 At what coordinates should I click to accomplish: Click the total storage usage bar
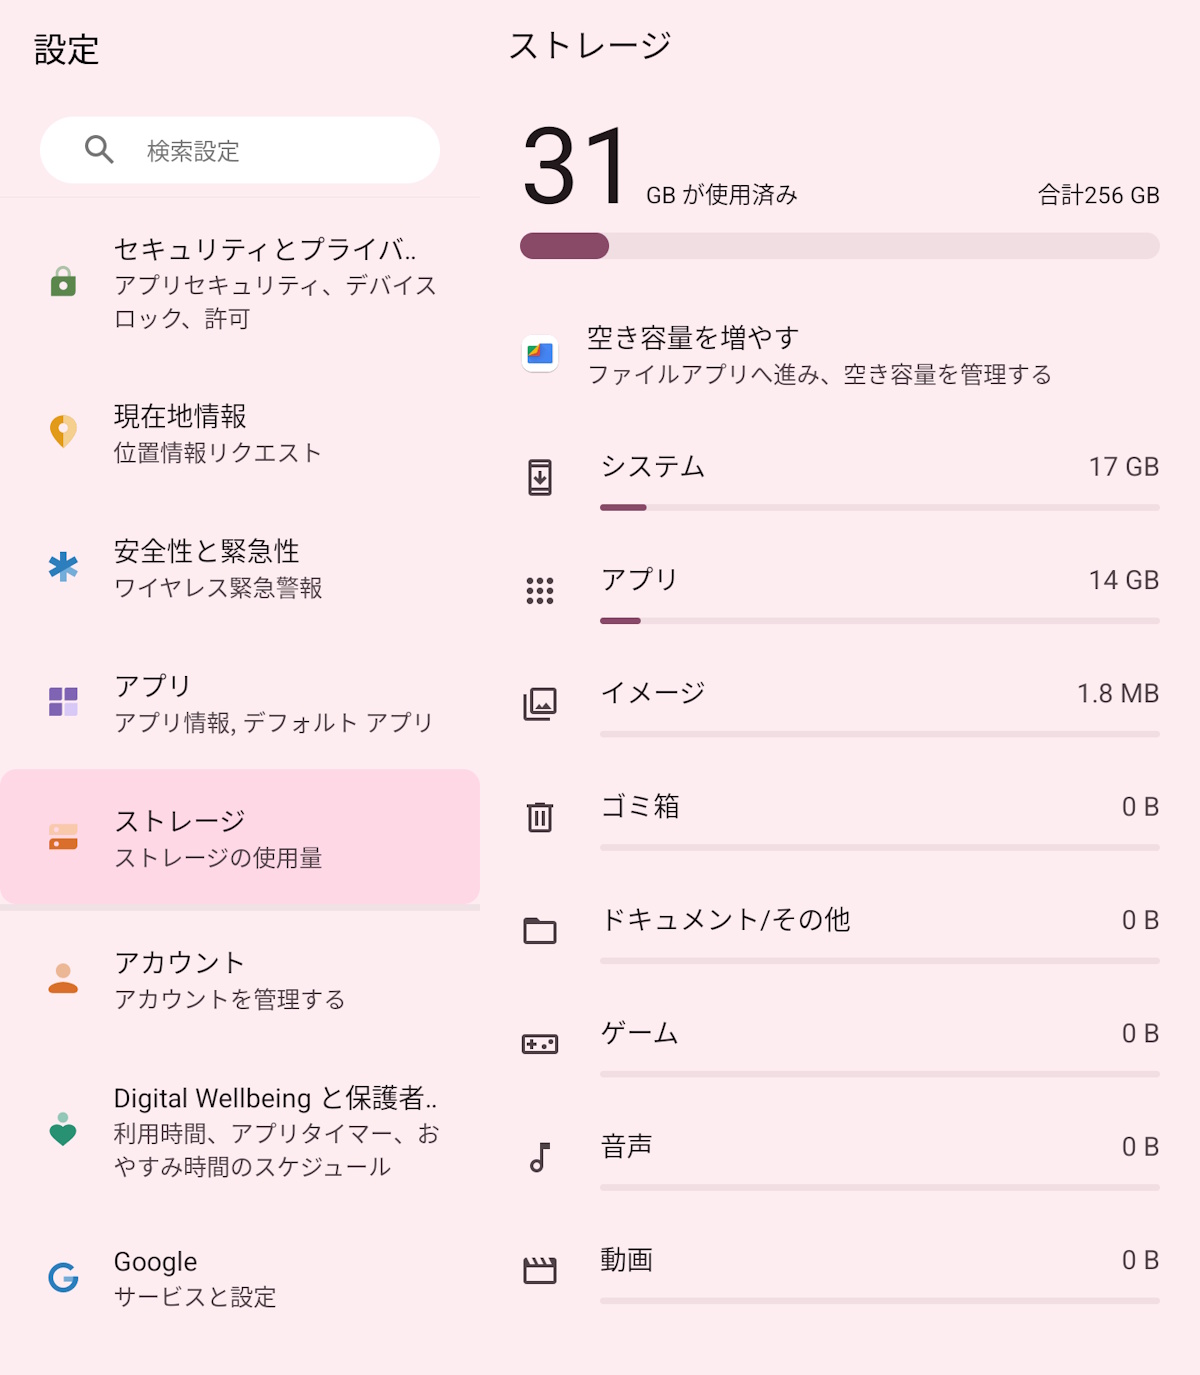[839, 246]
